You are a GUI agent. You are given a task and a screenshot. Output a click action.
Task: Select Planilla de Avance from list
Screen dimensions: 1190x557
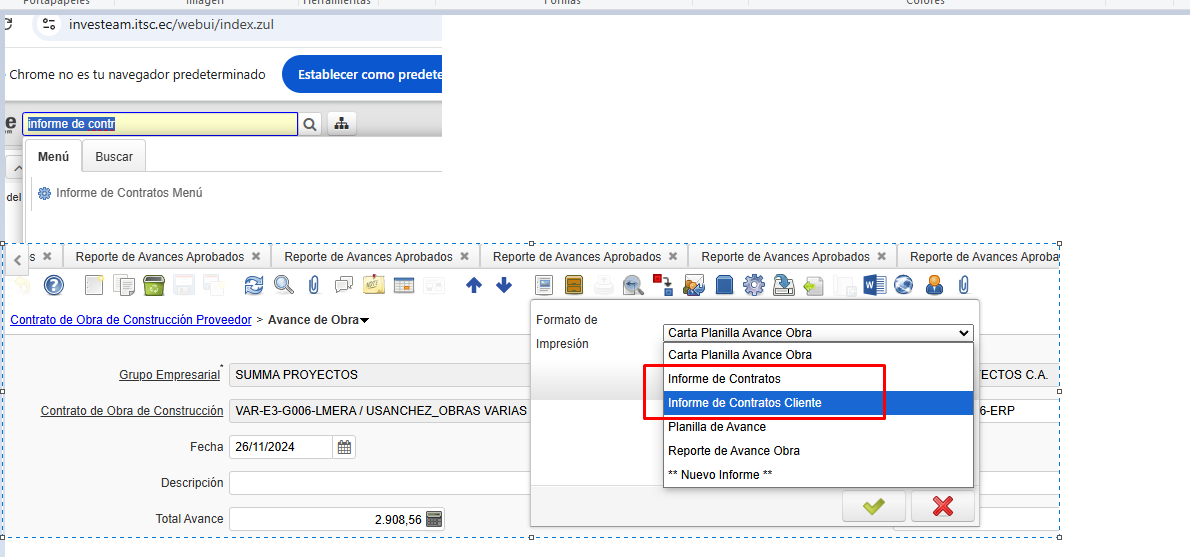point(717,427)
